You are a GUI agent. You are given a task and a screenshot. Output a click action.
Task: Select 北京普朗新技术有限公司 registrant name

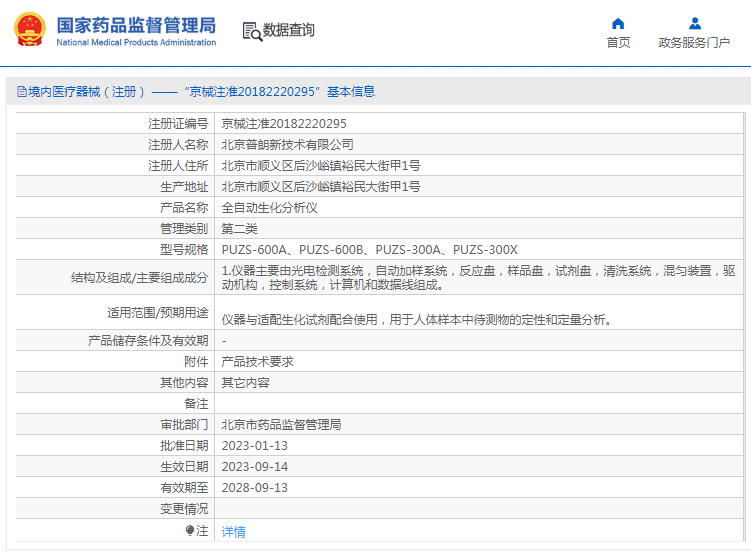pos(287,145)
